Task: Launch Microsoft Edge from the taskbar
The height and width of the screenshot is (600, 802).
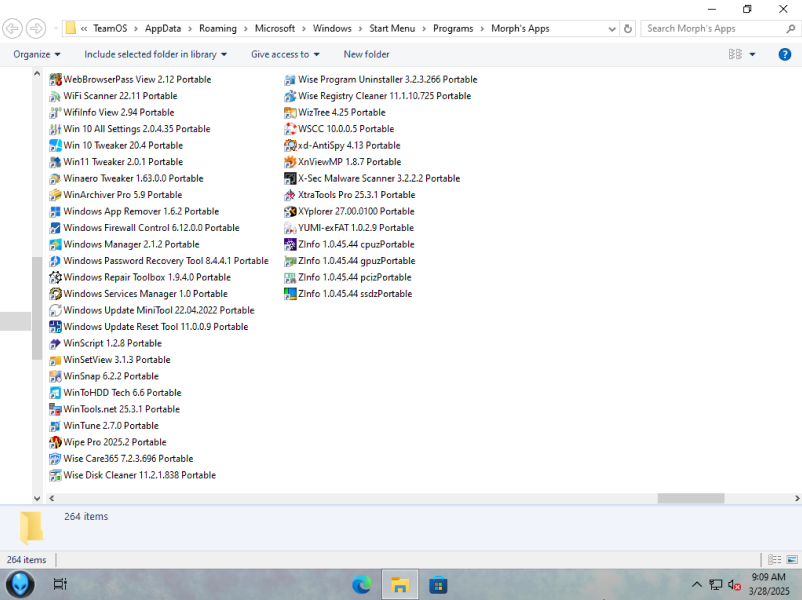Action: (362, 585)
